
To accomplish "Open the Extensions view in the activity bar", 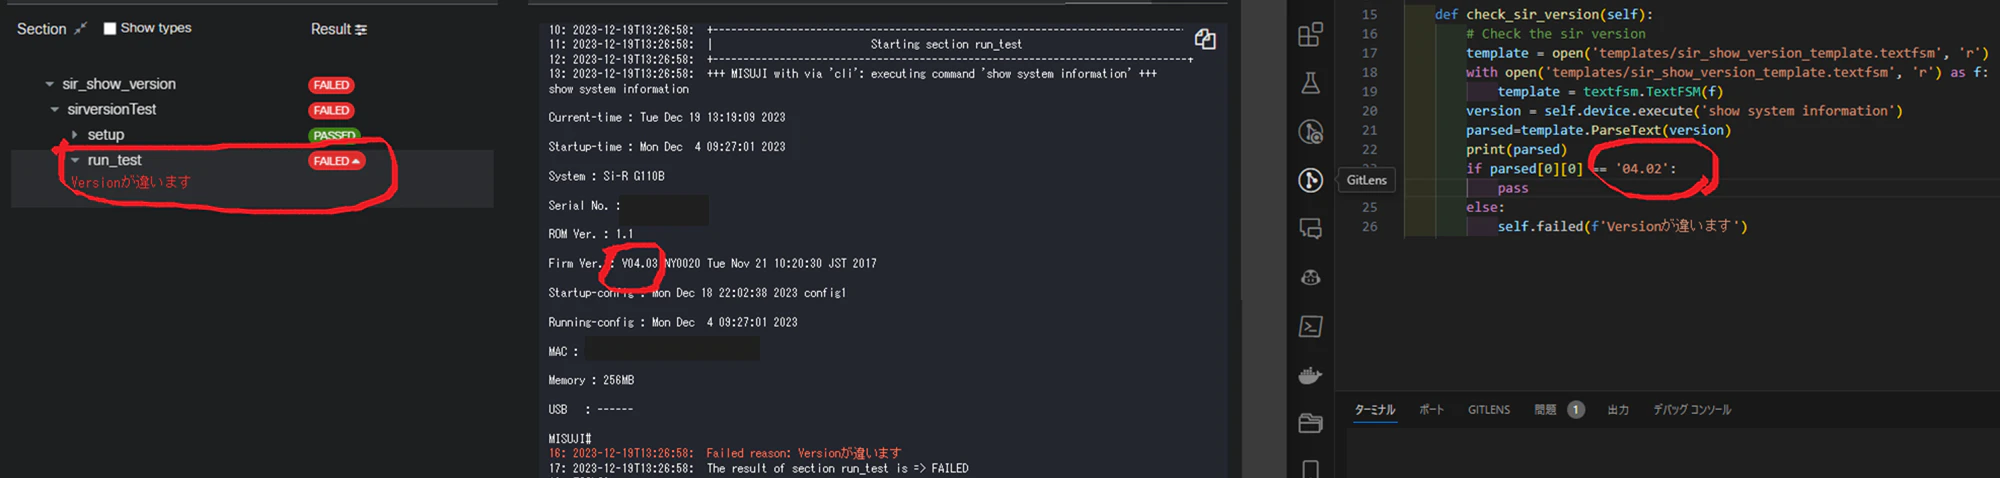I will click(x=1310, y=35).
